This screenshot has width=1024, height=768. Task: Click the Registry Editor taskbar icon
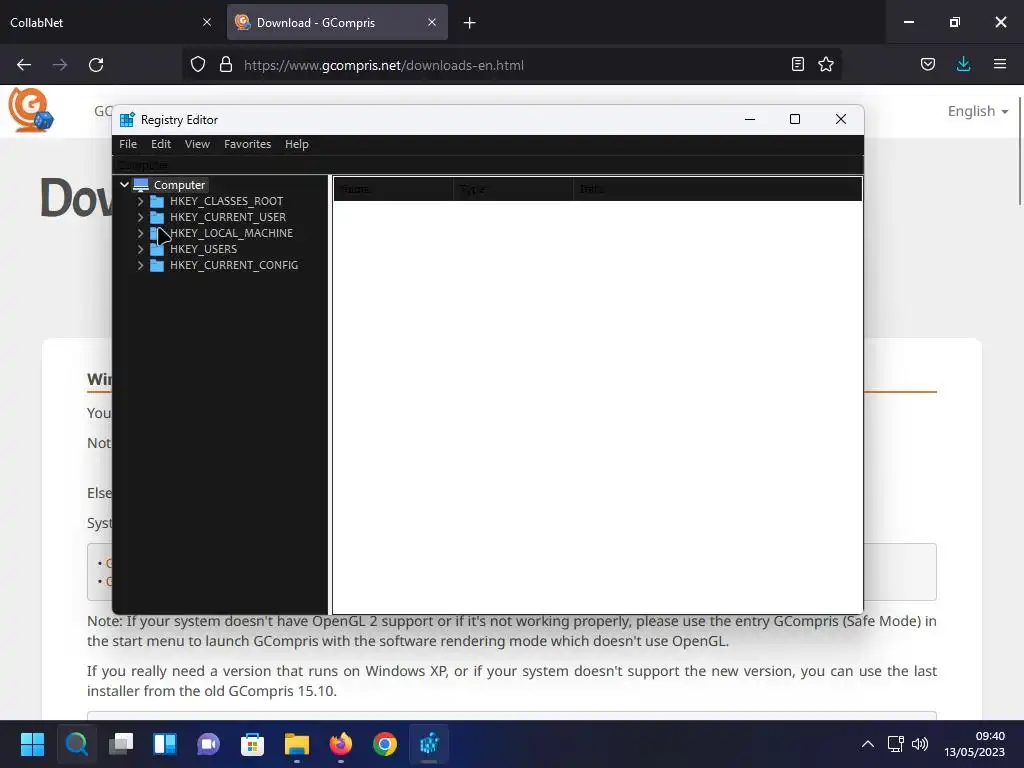coord(429,744)
